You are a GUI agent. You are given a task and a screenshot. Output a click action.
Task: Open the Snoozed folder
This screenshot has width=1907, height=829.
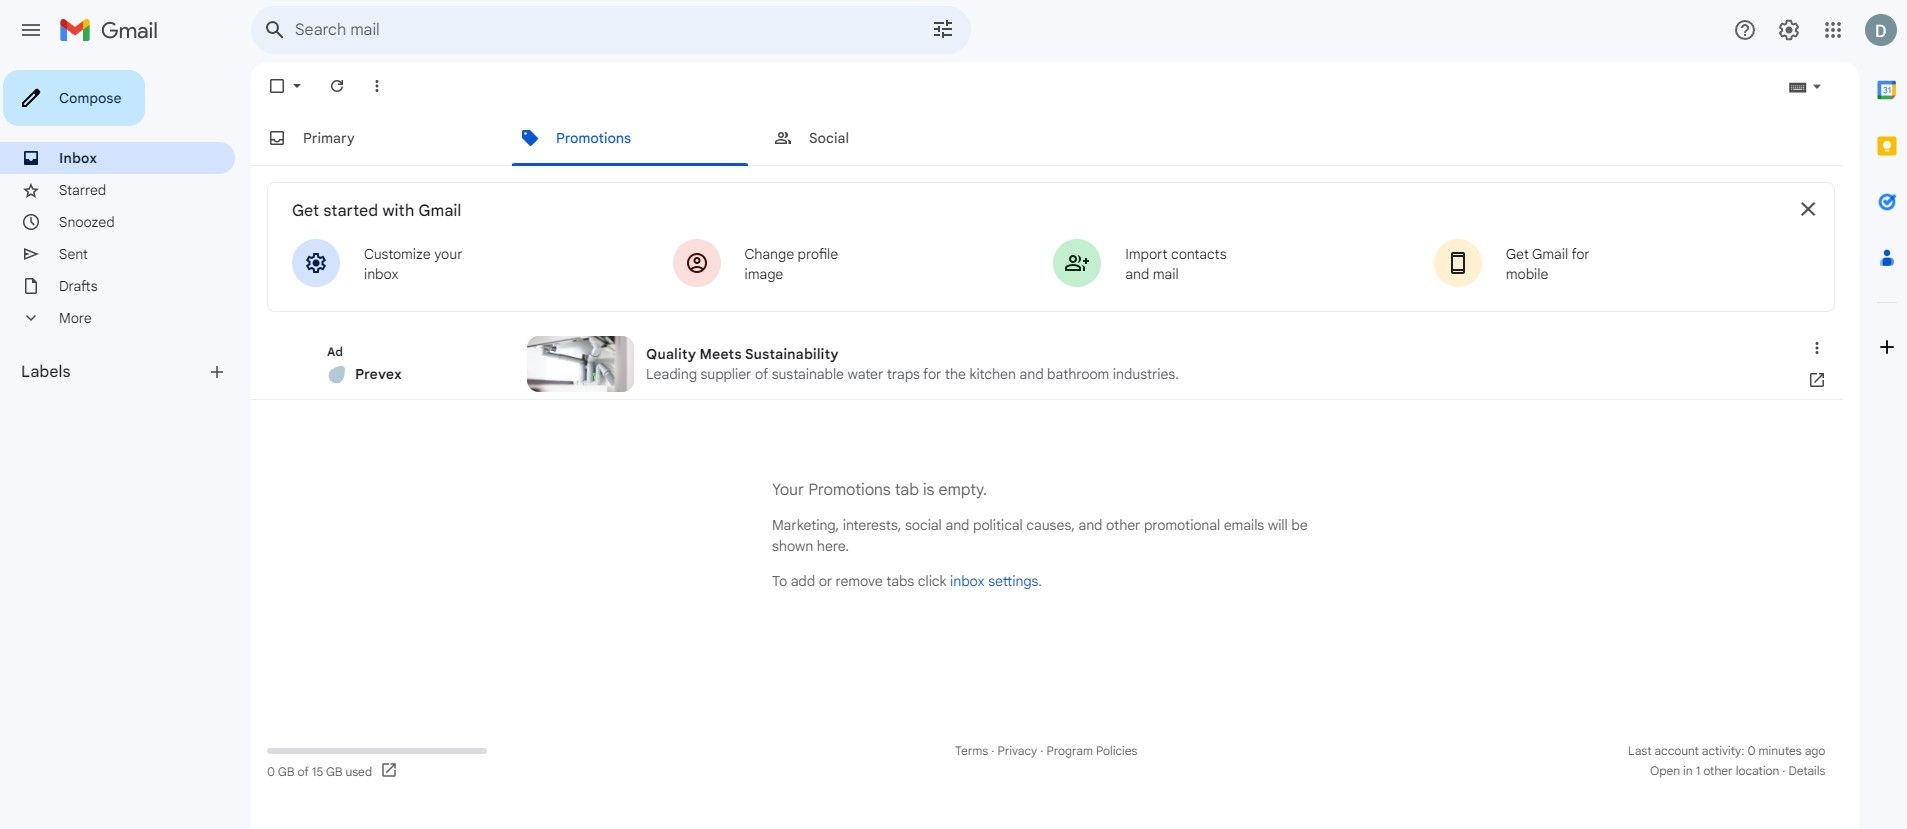click(x=117, y=222)
